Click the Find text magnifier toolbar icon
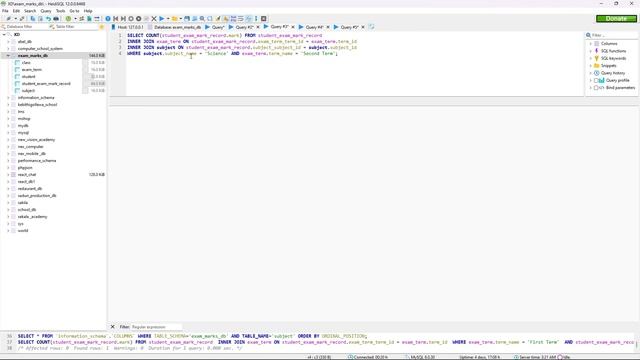The image size is (640, 360). click(202, 19)
